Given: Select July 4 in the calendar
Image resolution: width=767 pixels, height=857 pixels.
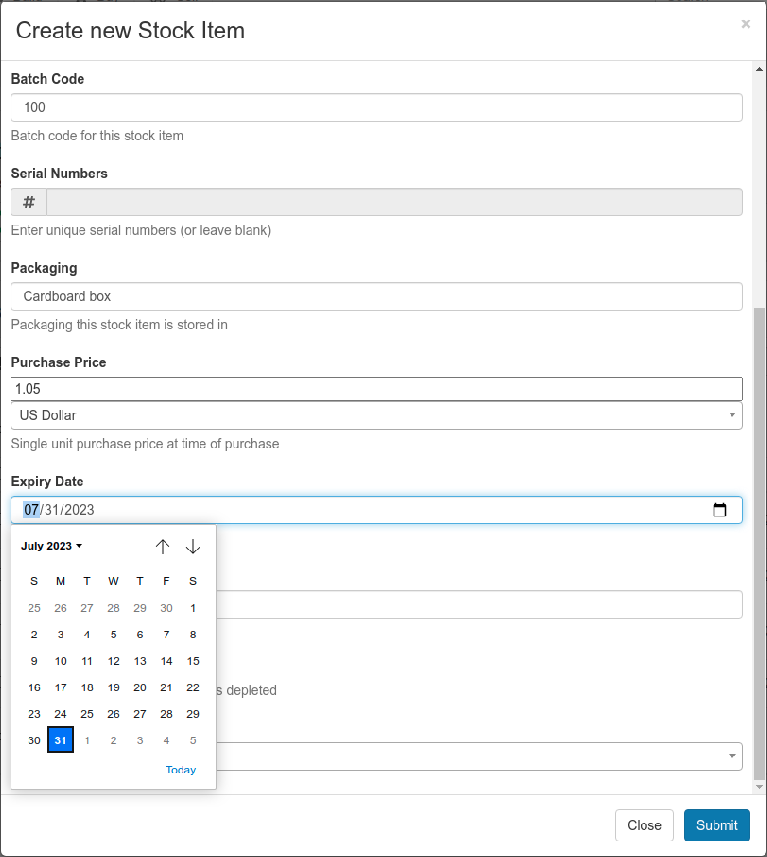Looking at the screenshot, I should point(87,634).
